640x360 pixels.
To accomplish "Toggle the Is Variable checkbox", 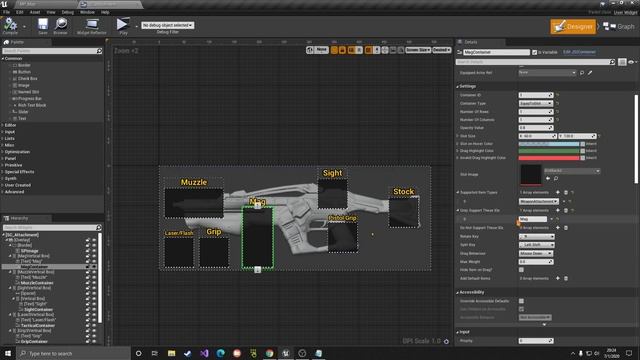I will click(534, 52).
